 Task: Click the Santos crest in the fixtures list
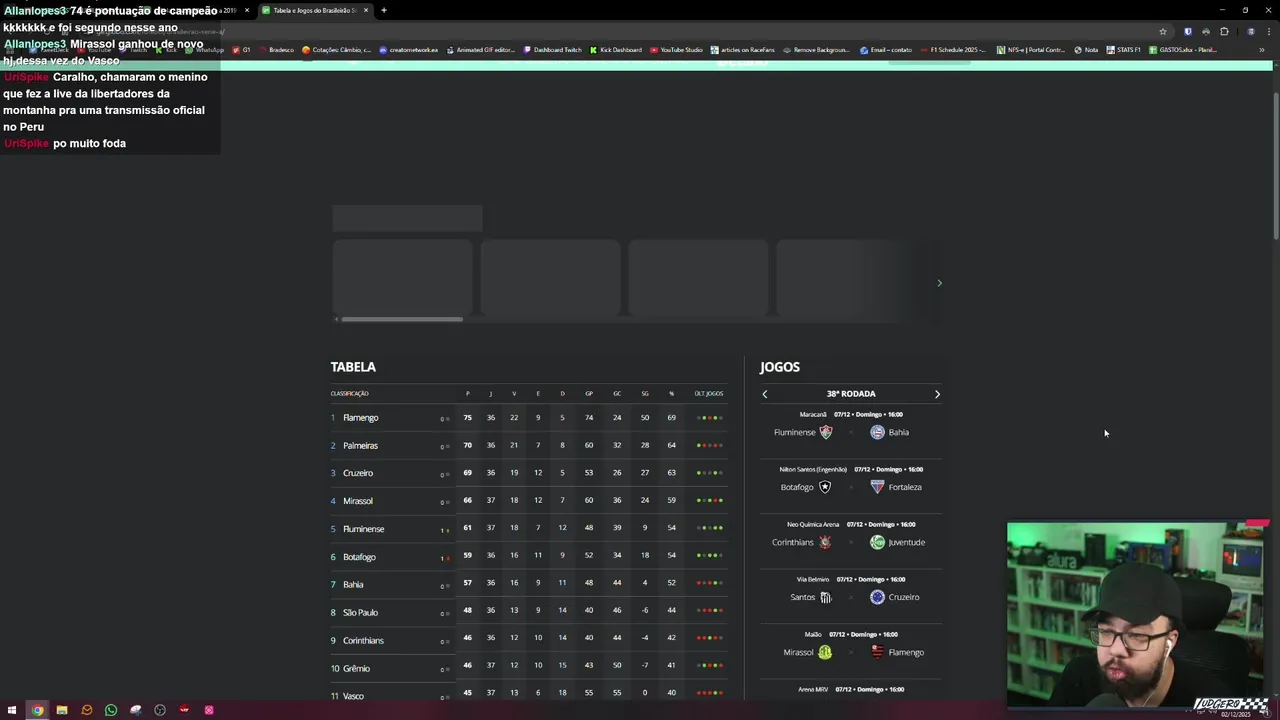click(x=826, y=597)
